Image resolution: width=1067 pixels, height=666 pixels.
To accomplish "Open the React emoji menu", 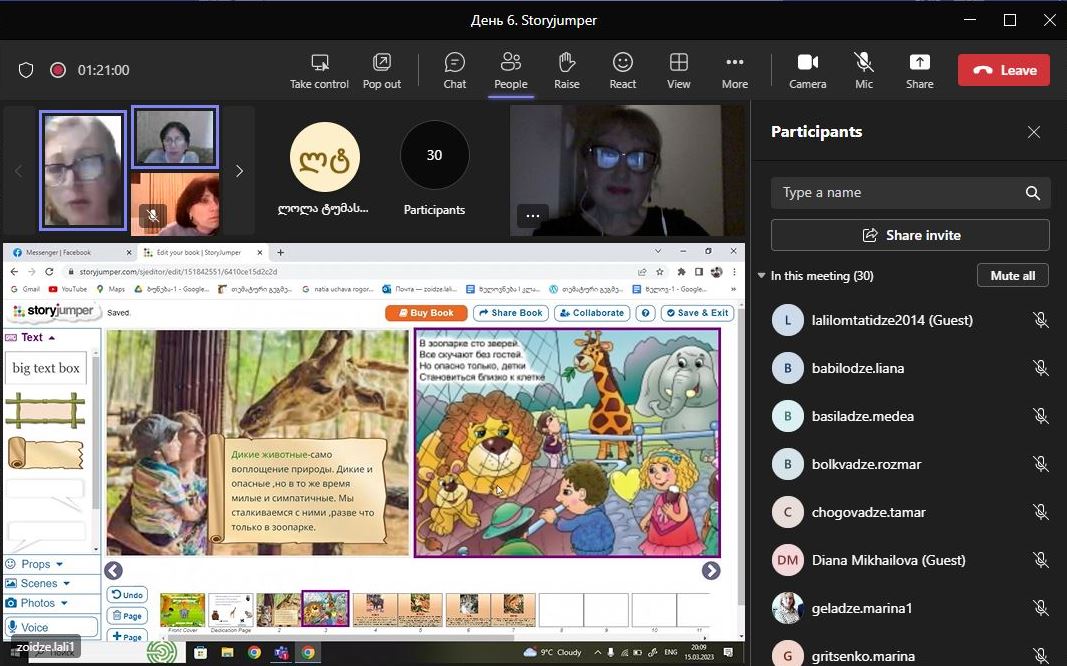I will pos(623,71).
